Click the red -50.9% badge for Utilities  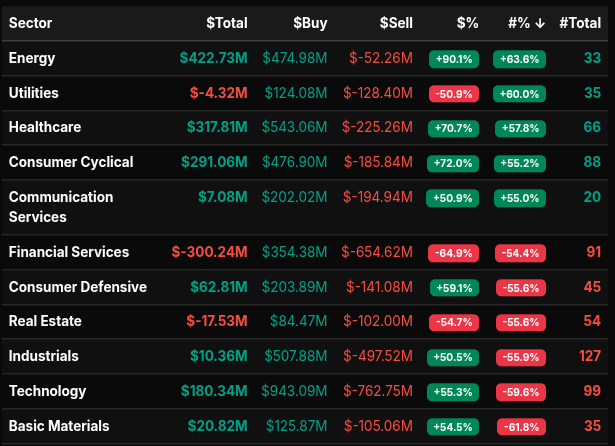(453, 94)
